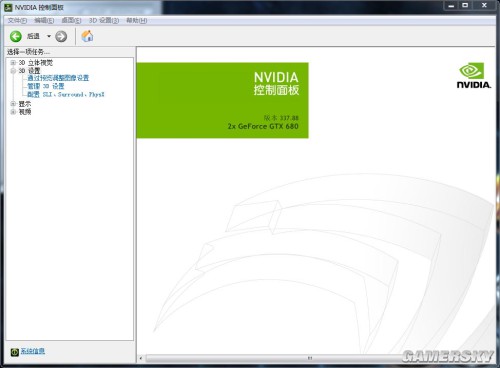Click the horizontal scrollbar left arrow

(141, 358)
